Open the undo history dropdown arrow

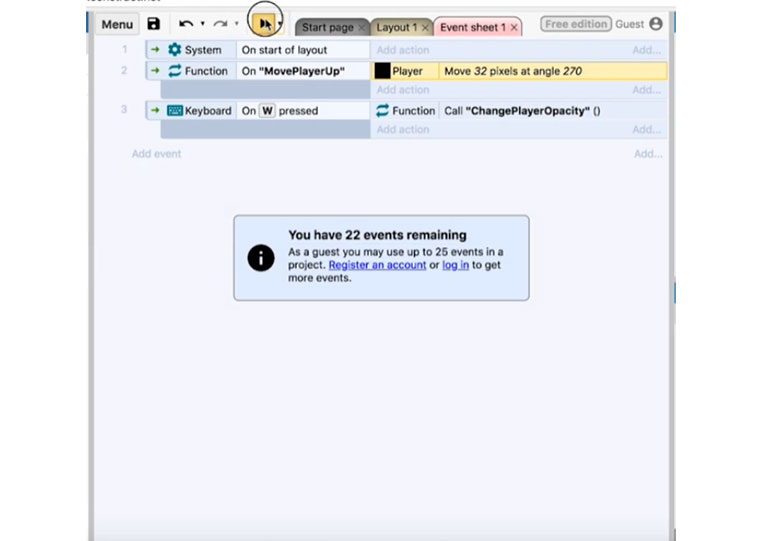(202, 23)
